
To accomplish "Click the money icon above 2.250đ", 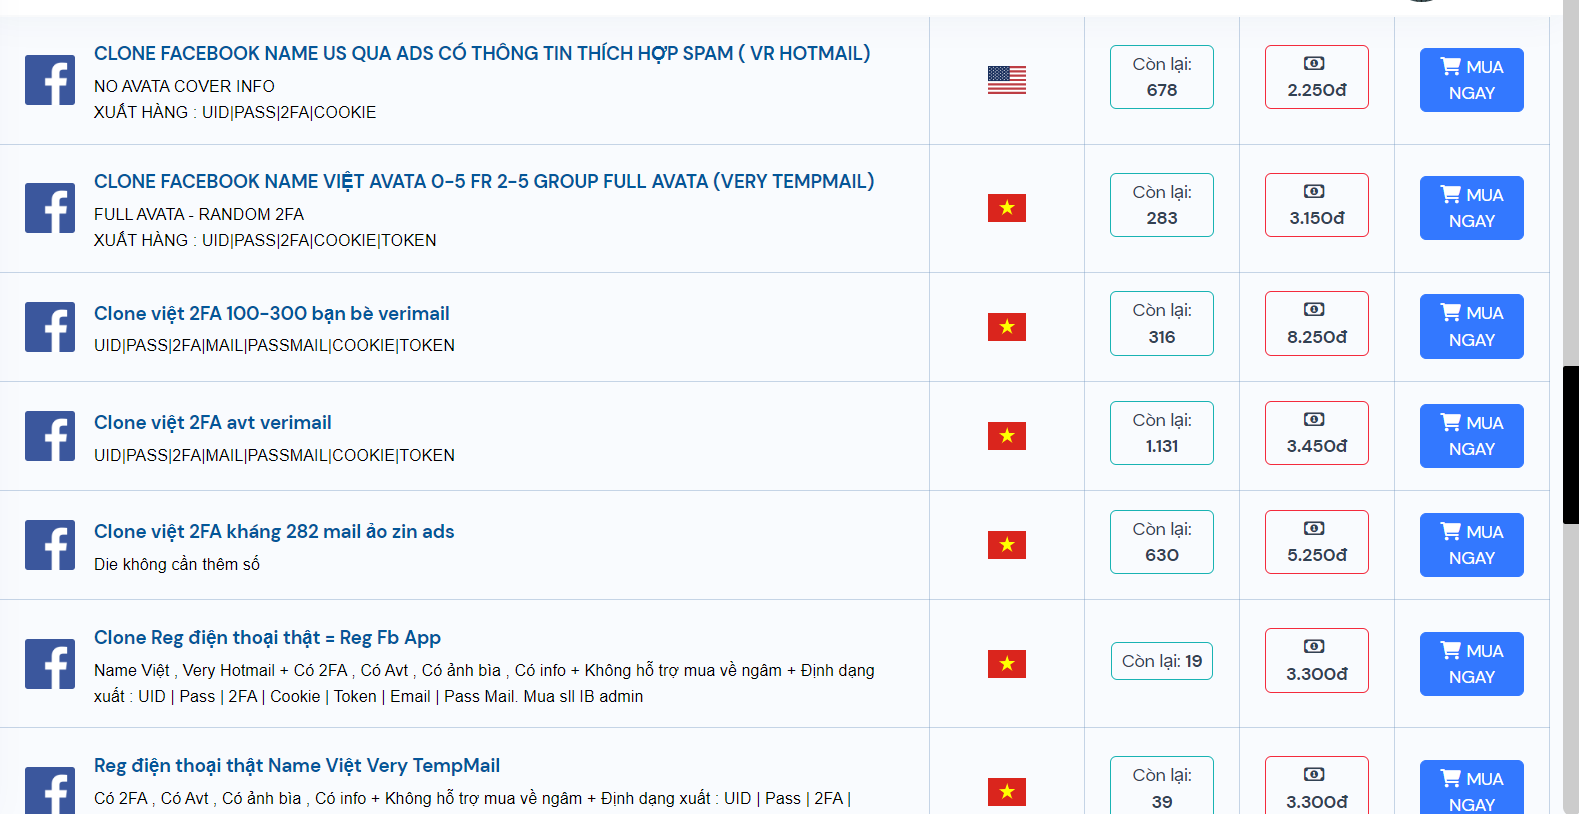I will [1315, 63].
